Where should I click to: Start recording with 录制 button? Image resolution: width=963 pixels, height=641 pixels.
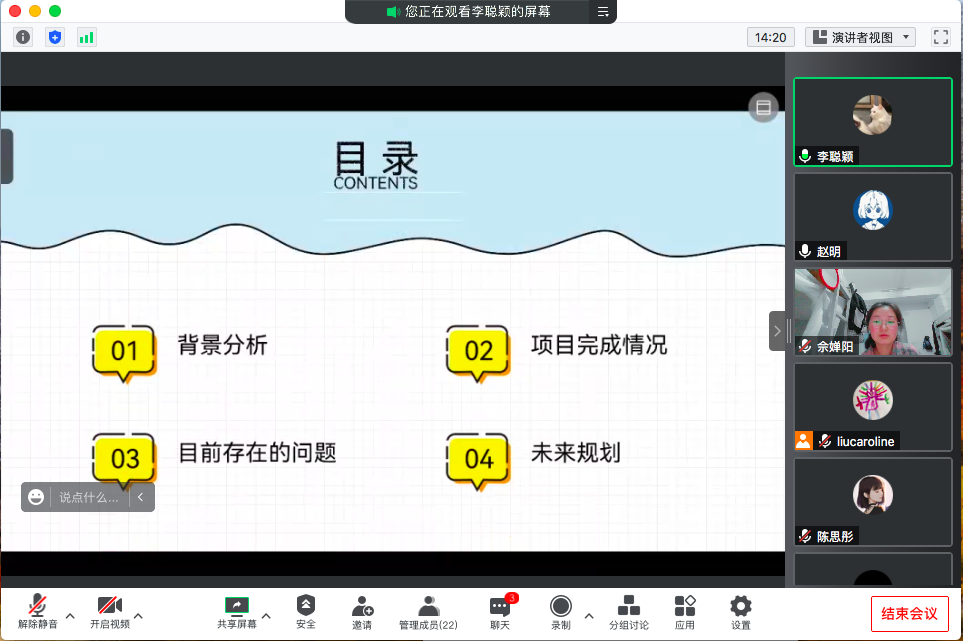[561, 612]
